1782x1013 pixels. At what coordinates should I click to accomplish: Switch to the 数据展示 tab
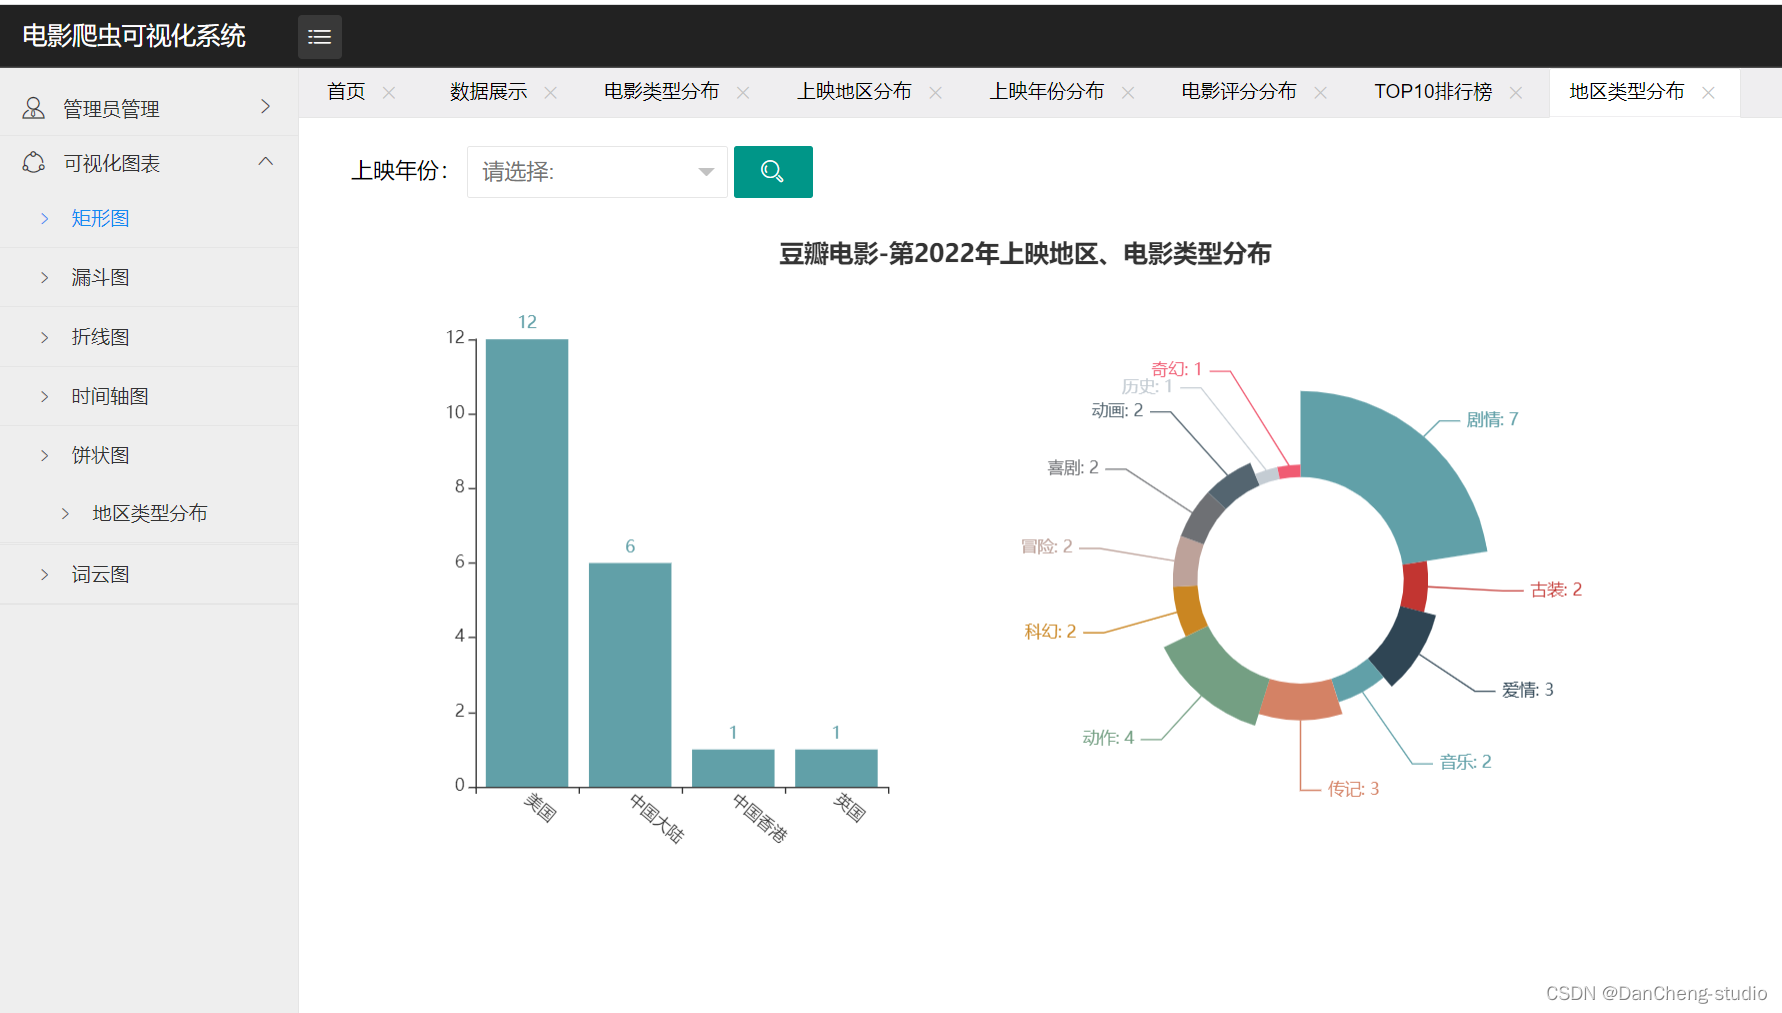tap(489, 92)
